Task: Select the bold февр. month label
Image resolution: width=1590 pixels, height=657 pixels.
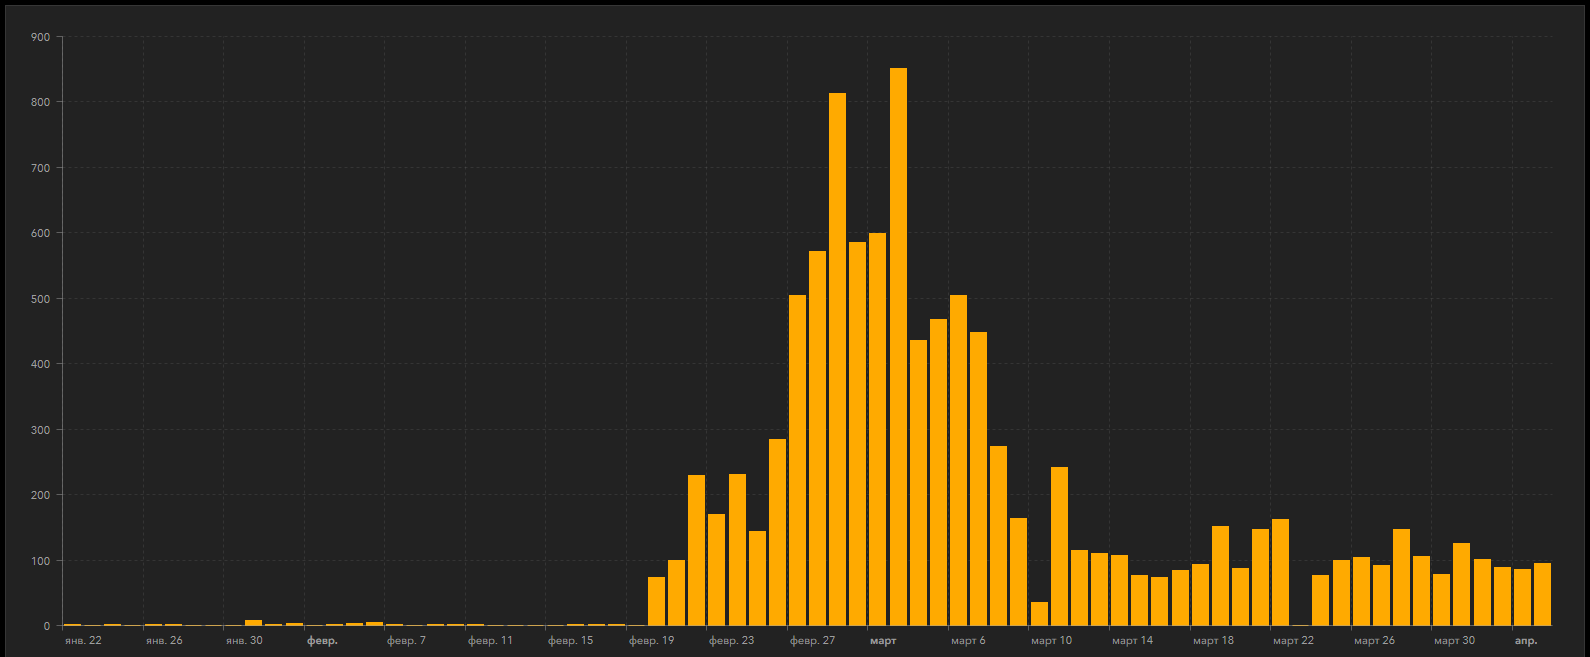Action: [322, 640]
